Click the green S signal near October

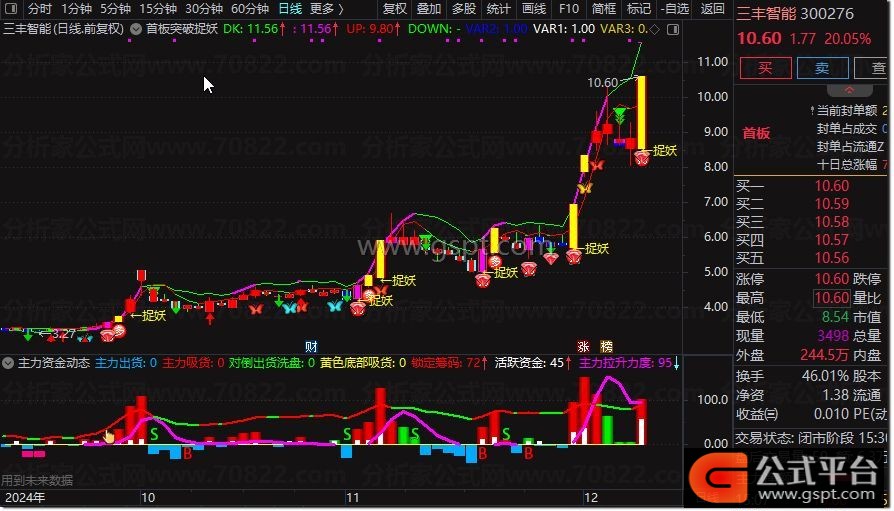pyautogui.click(x=154, y=435)
